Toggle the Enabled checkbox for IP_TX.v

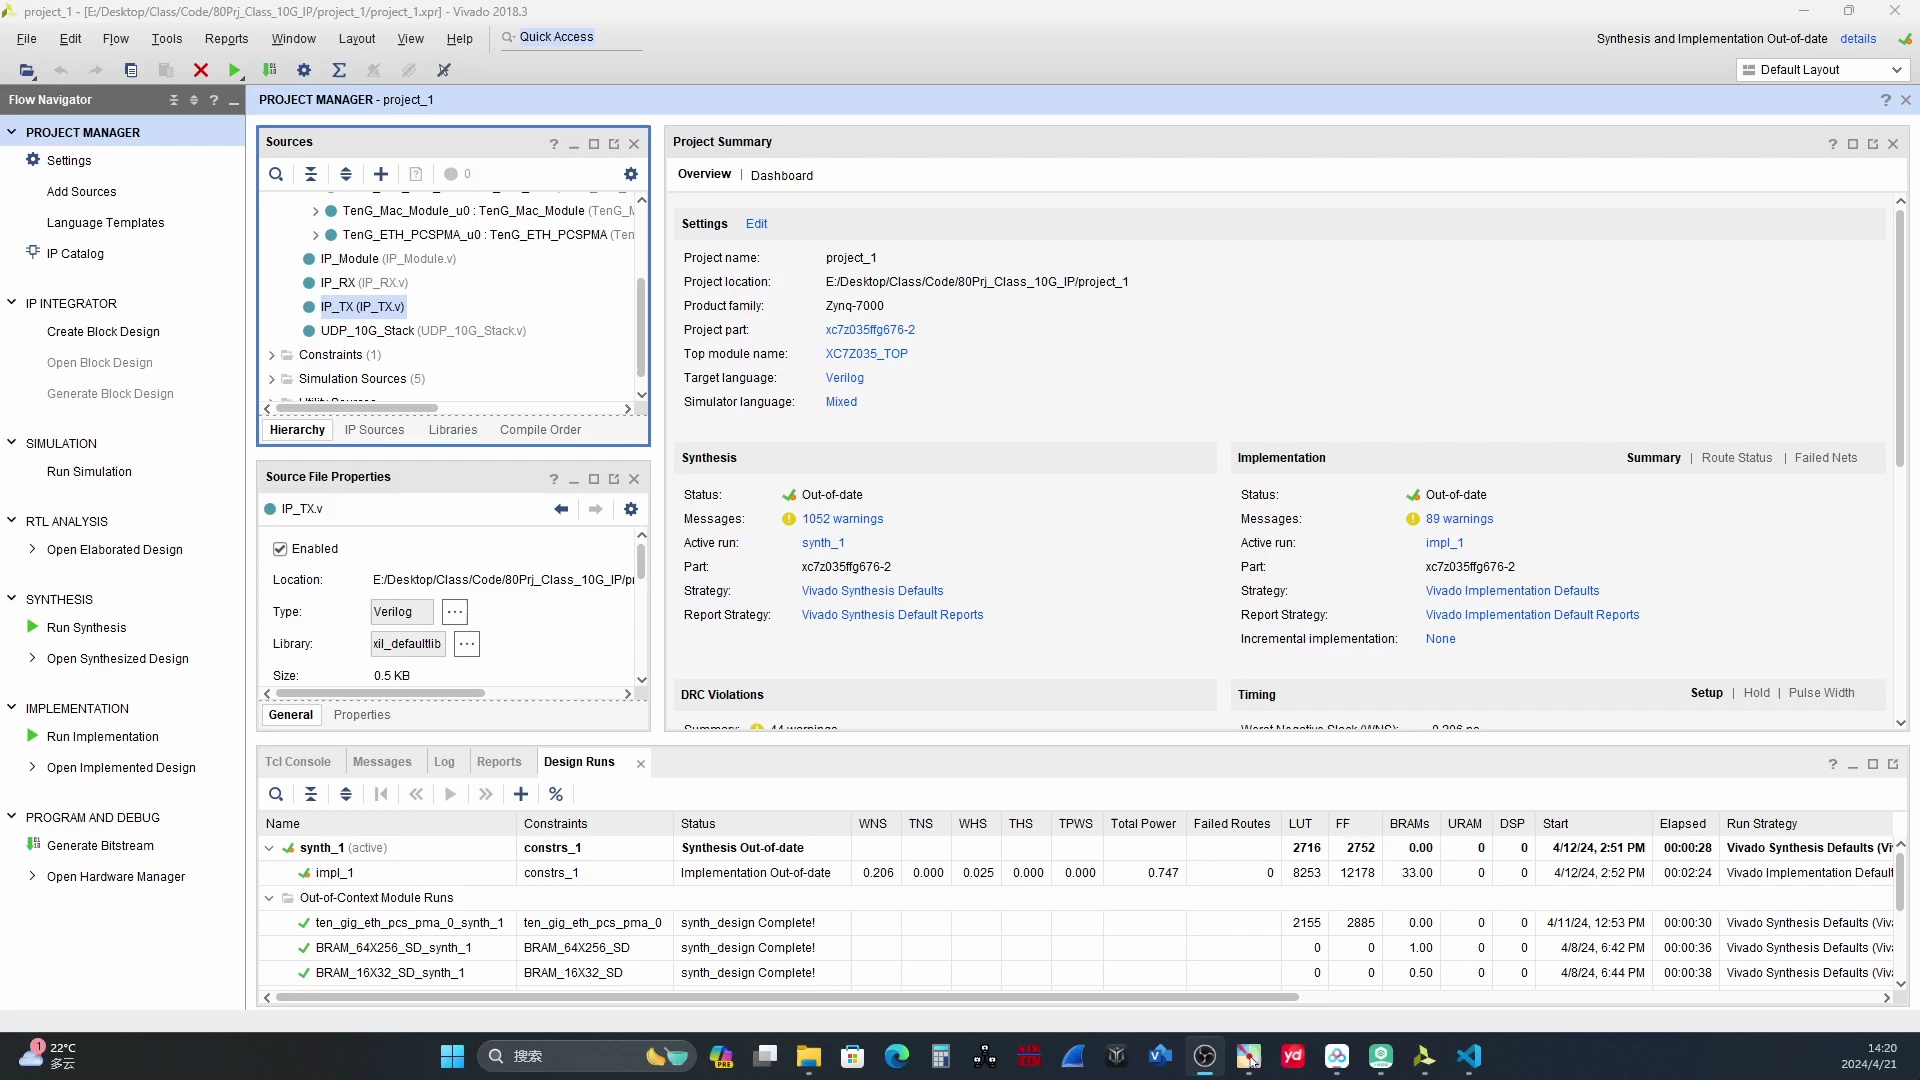click(280, 549)
